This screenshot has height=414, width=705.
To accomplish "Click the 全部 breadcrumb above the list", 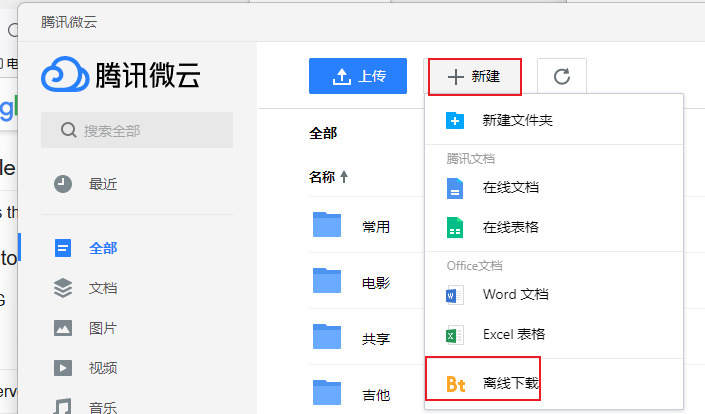I will [x=323, y=133].
